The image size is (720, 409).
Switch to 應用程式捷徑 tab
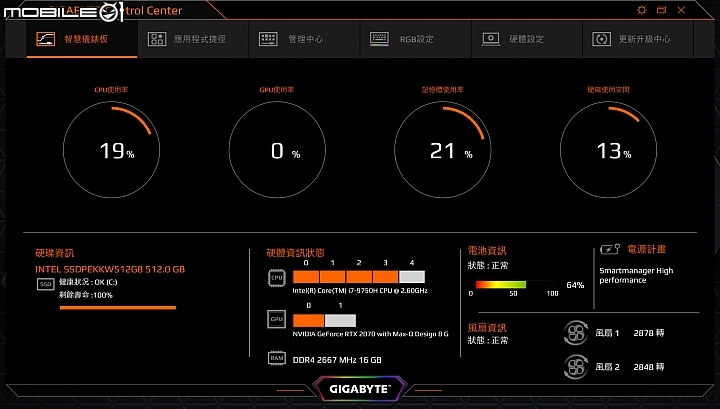[193, 39]
